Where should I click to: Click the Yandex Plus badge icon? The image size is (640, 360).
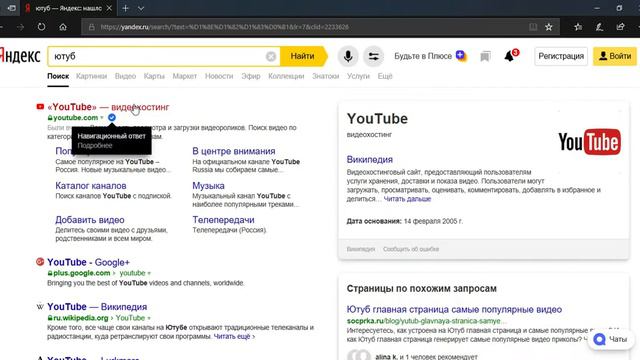click(461, 55)
